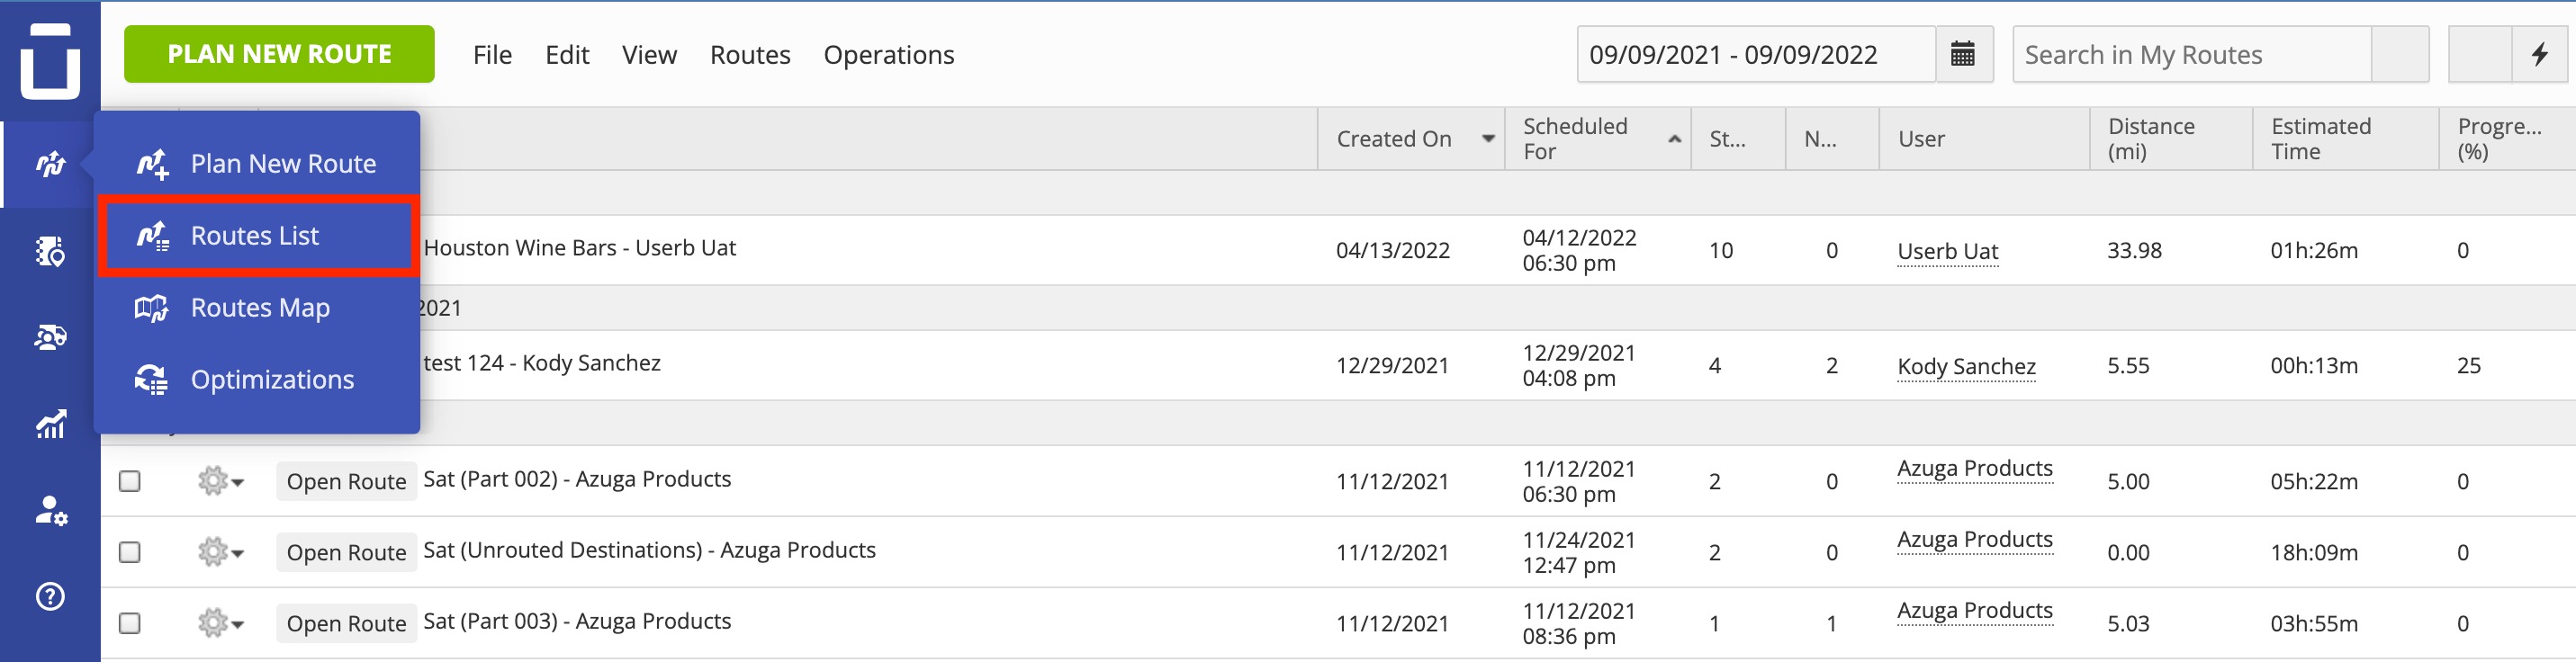The height and width of the screenshot is (662, 2576).
Task: Click the lightning bolt quick actions icon
Action: (x=2538, y=54)
